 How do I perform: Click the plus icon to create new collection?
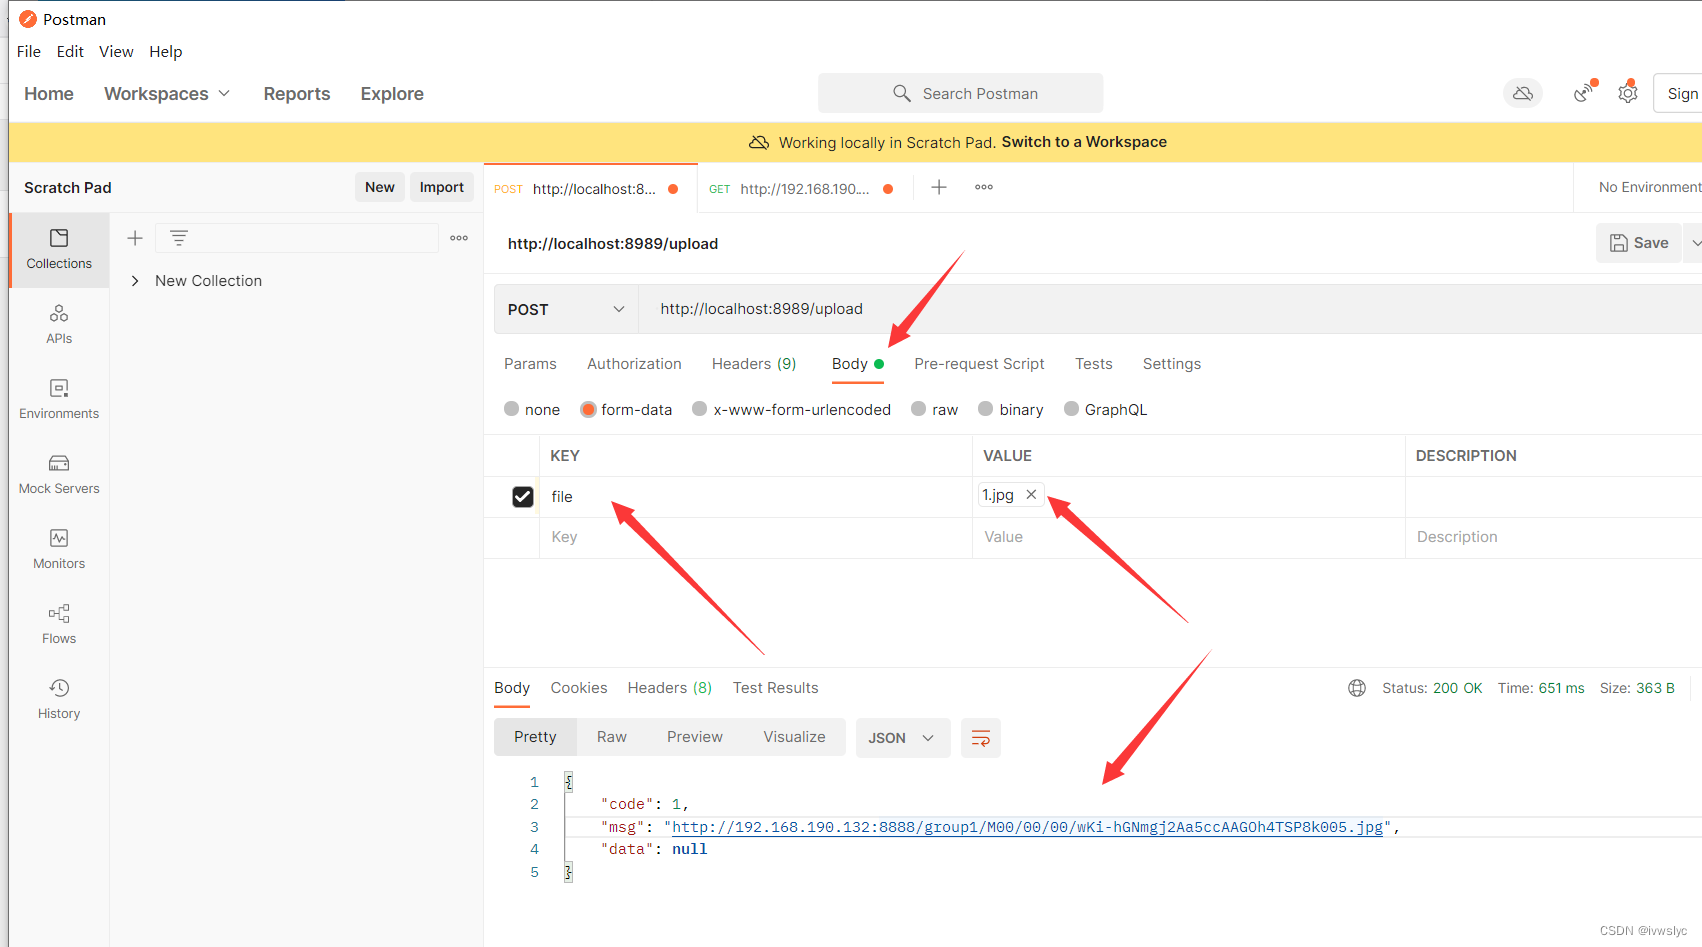[135, 238]
